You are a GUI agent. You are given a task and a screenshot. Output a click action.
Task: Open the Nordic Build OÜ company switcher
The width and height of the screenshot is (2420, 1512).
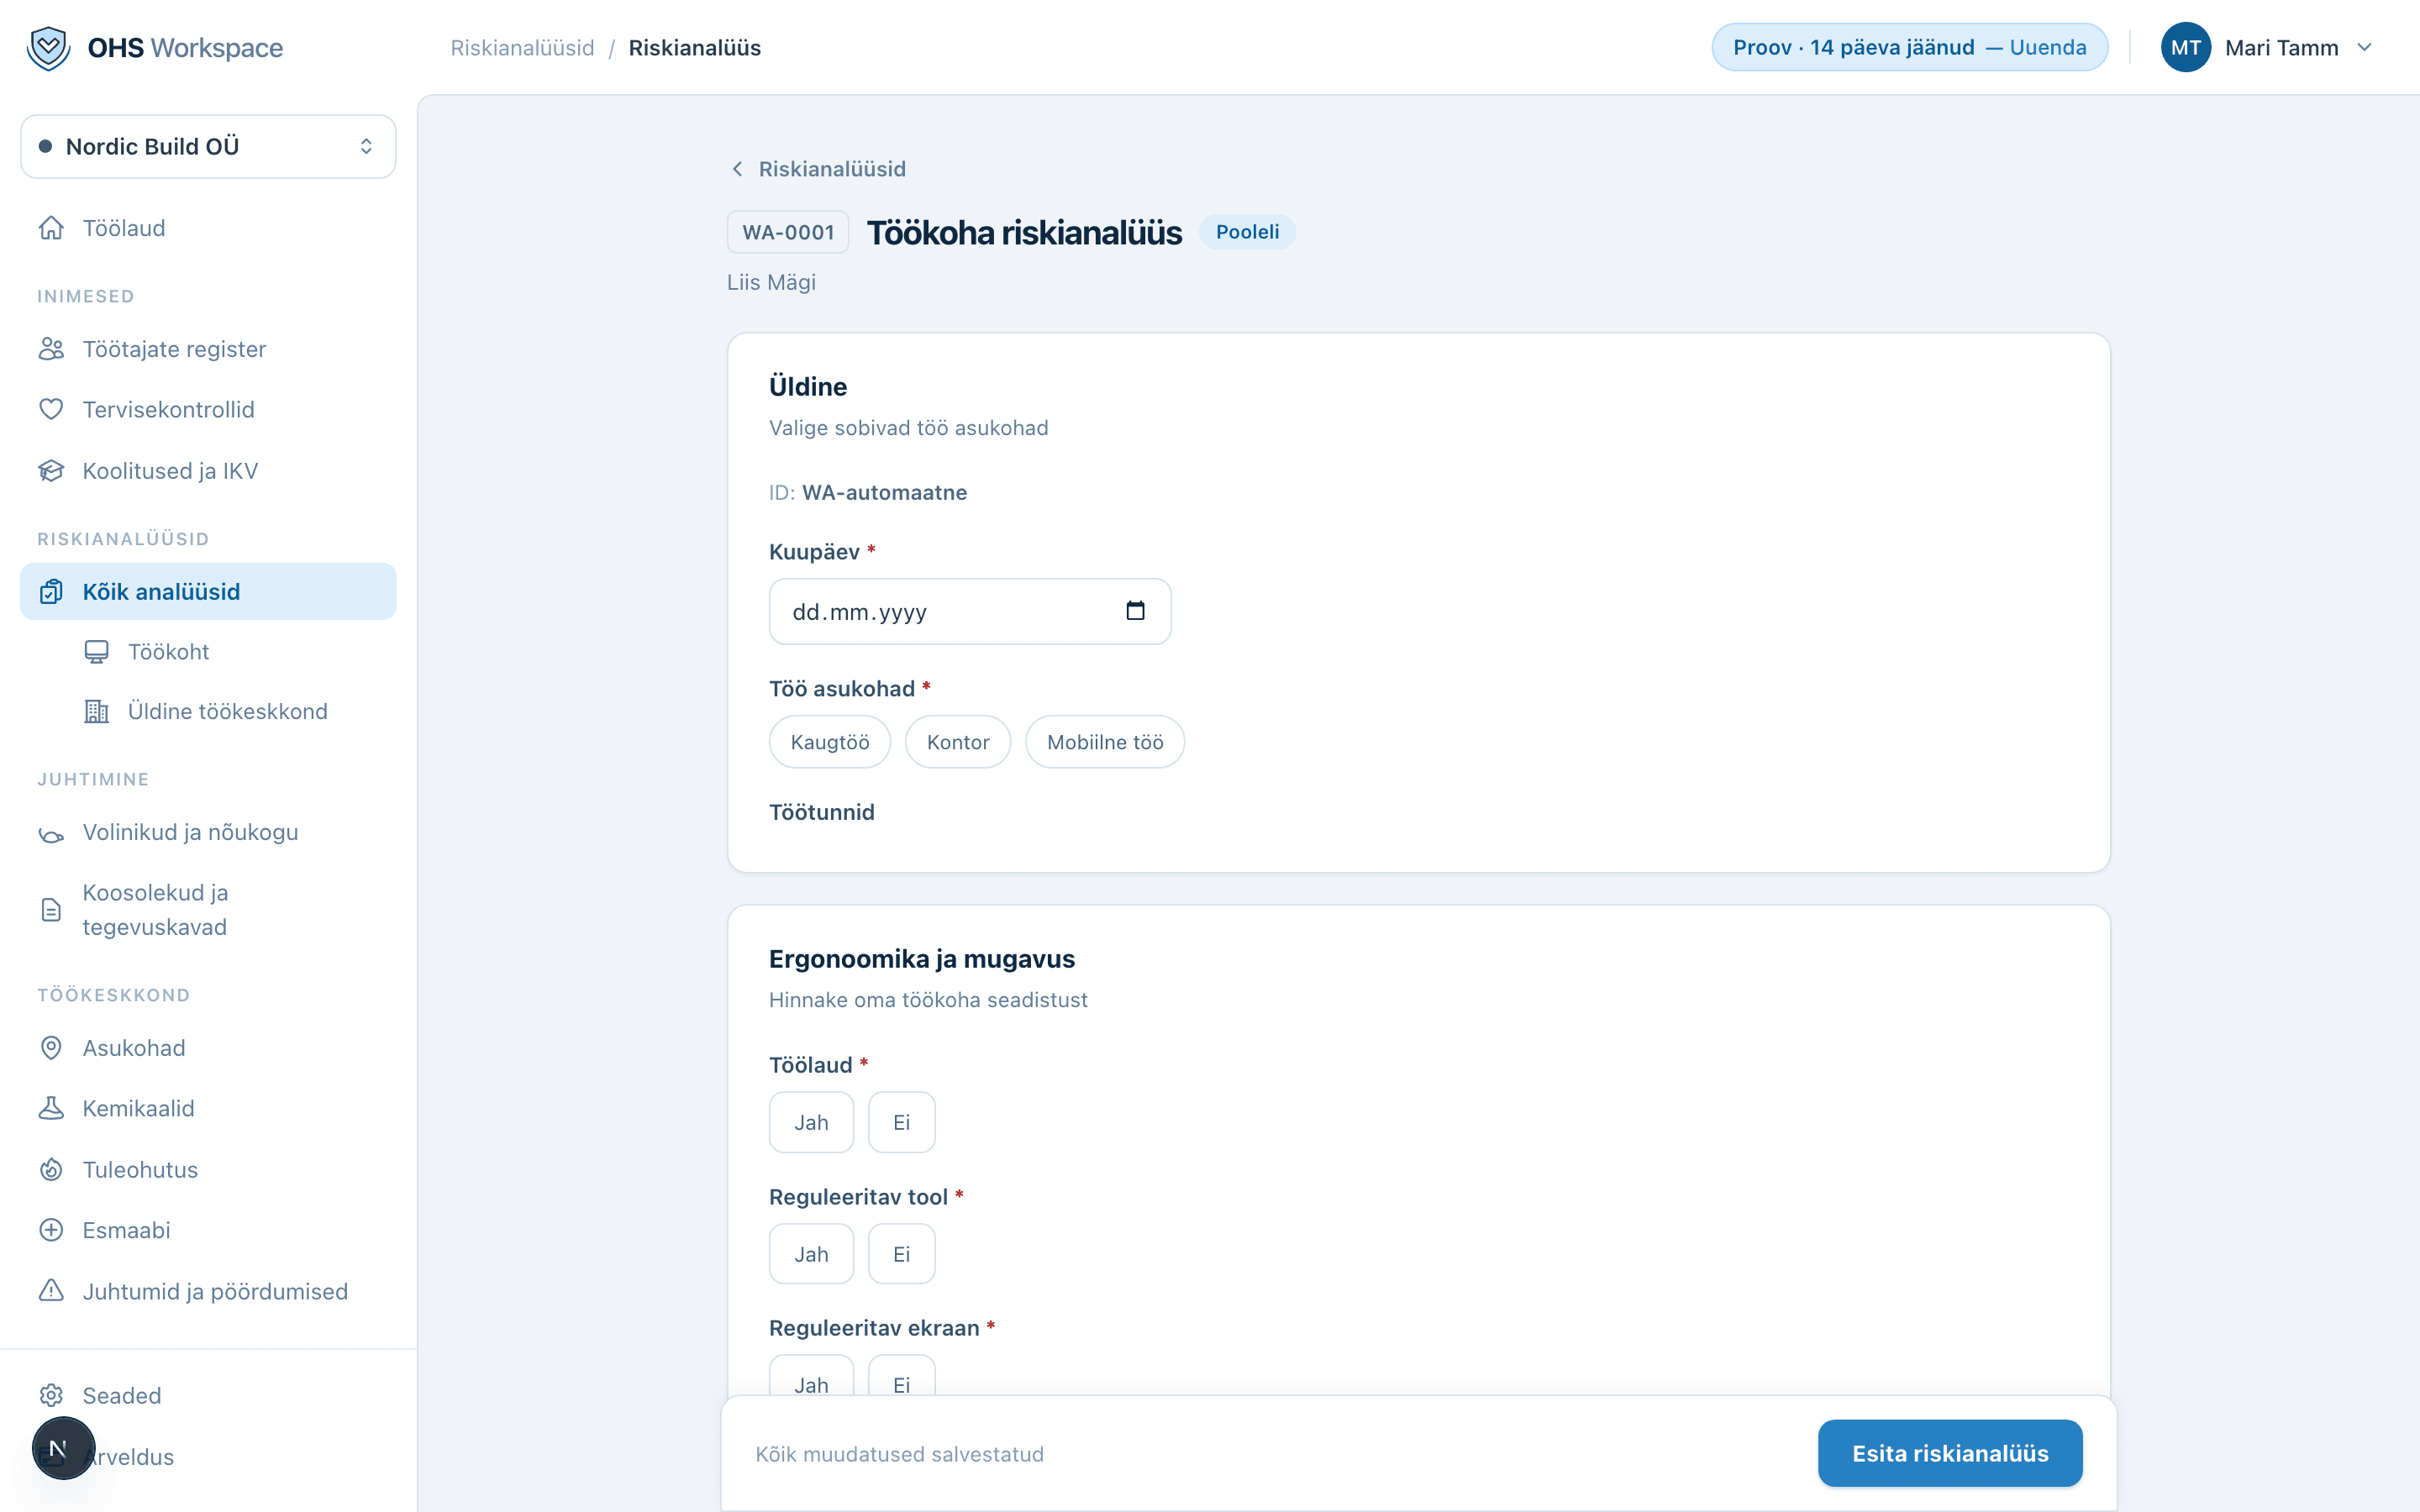pyautogui.click(x=208, y=146)
